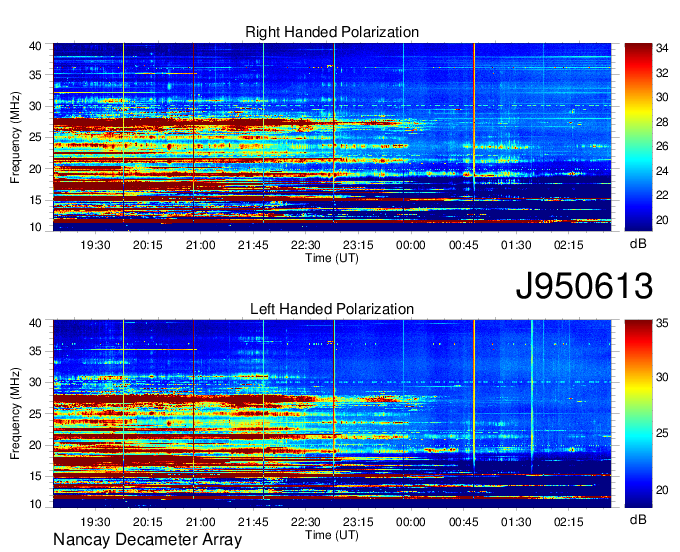The height and width of the screenshot is (552, 680).
Task: Click the 20:15 time tick in Right Handed plot
Action: coord(147,245)
